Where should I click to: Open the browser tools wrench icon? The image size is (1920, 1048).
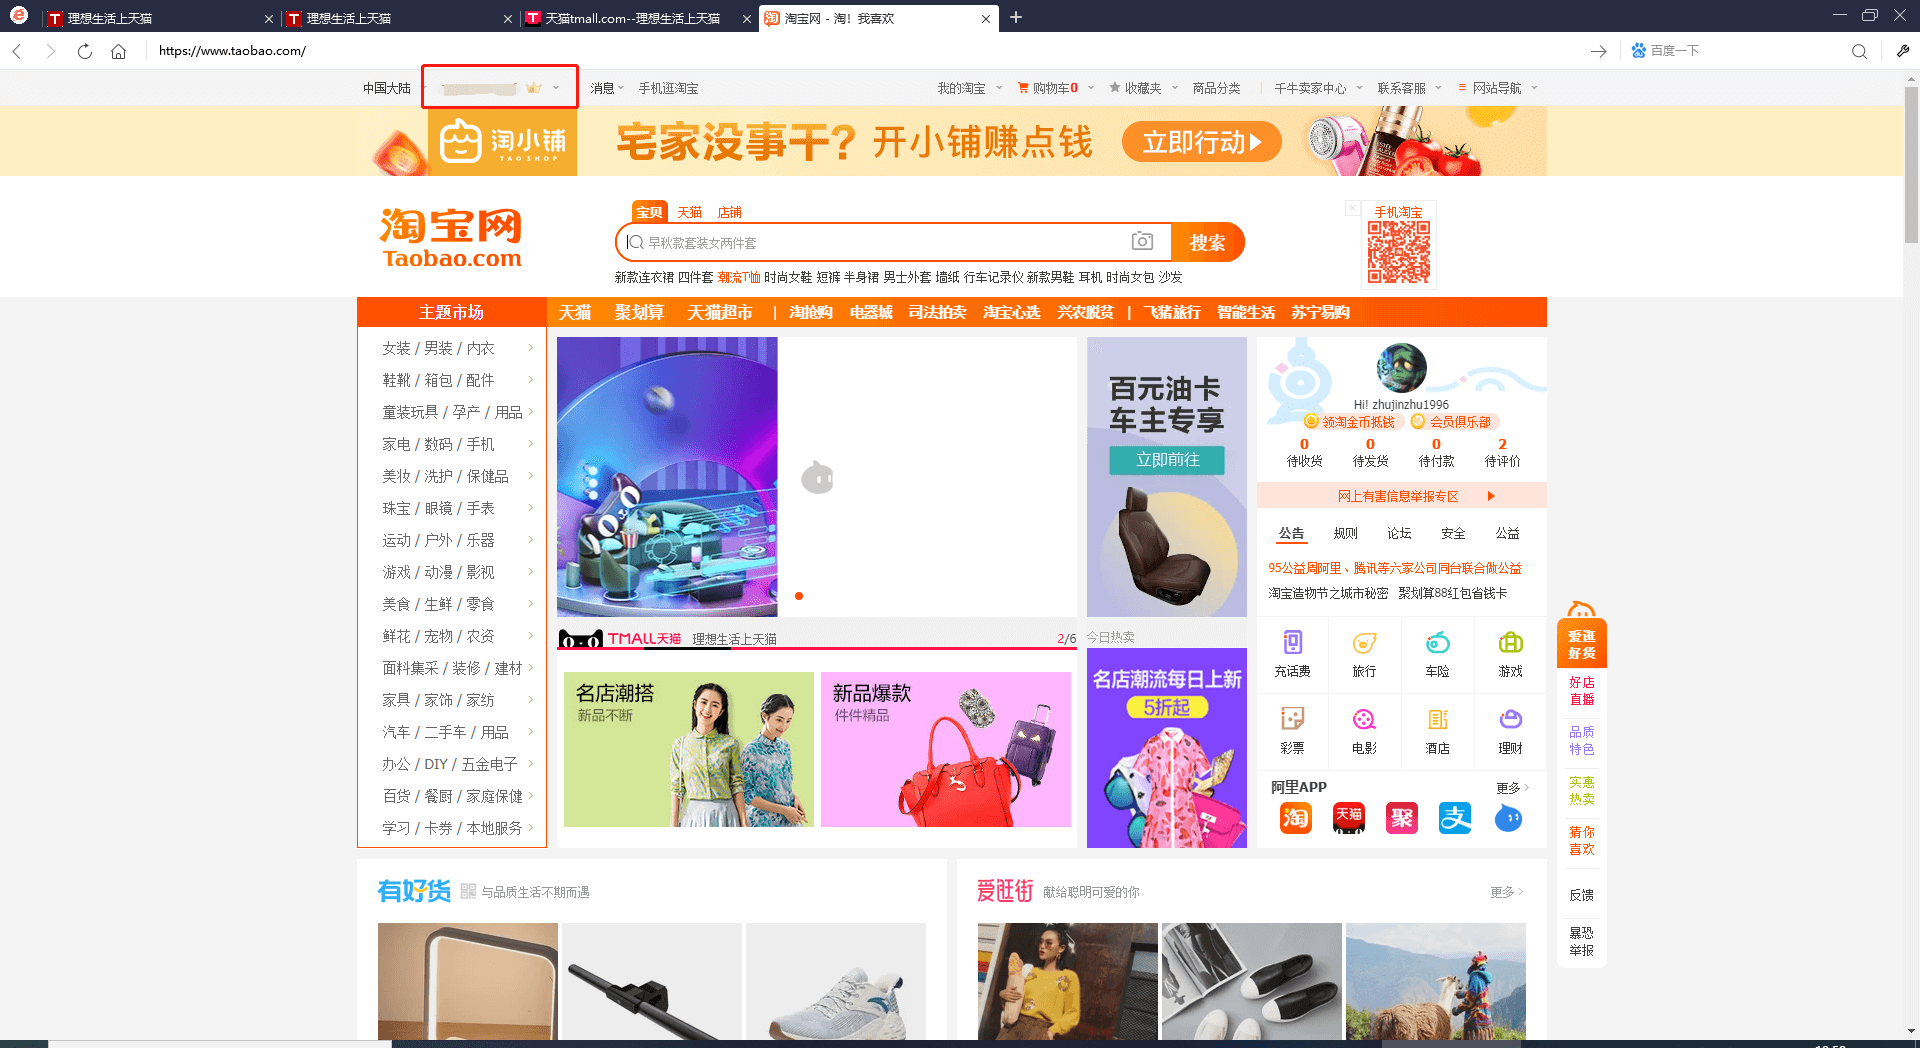[x=1902, y=51]
